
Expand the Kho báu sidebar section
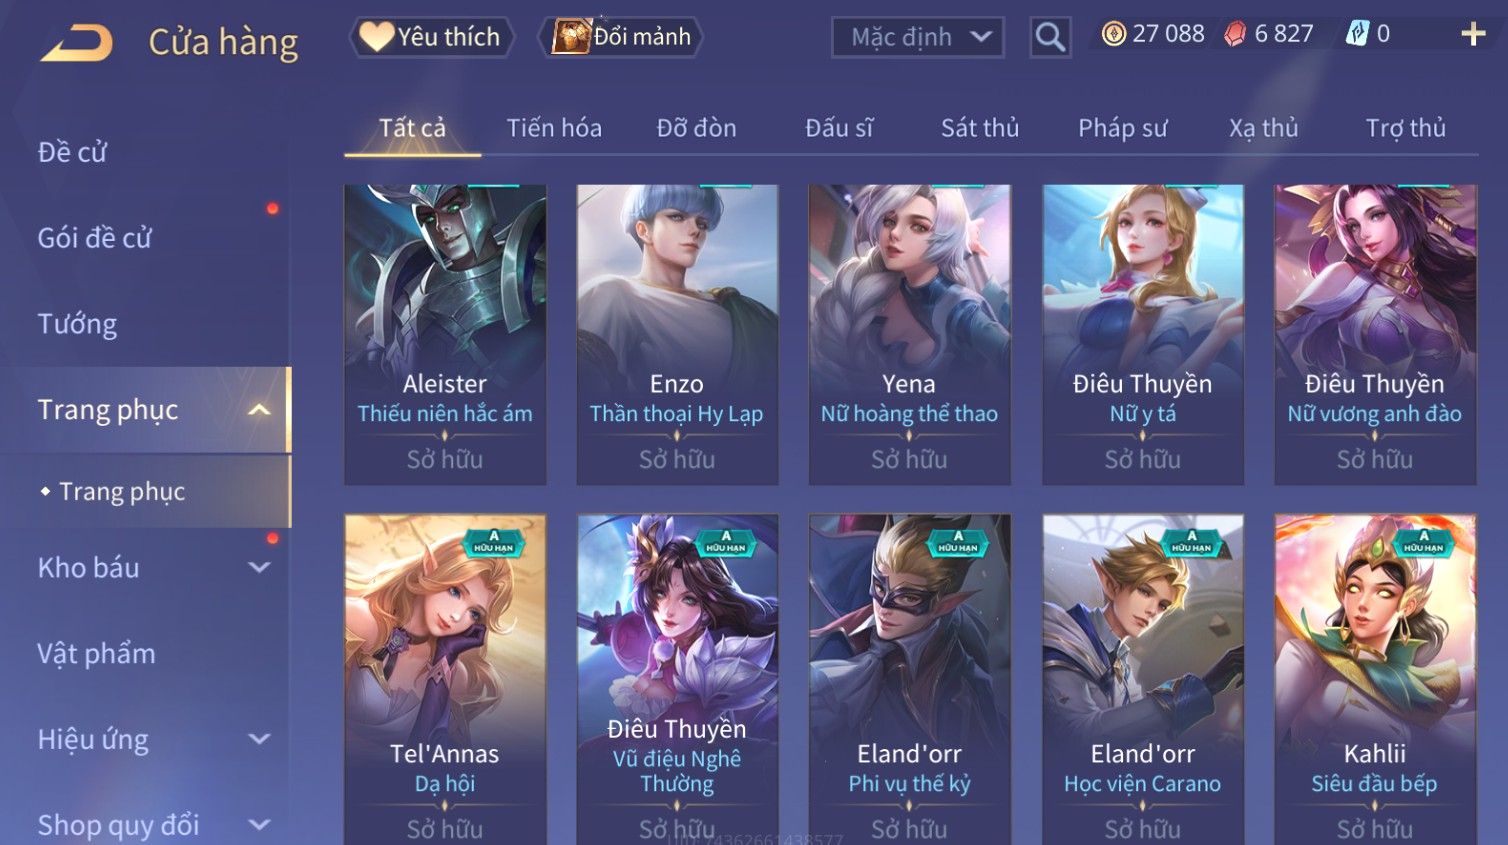click(x=259, y=568)
